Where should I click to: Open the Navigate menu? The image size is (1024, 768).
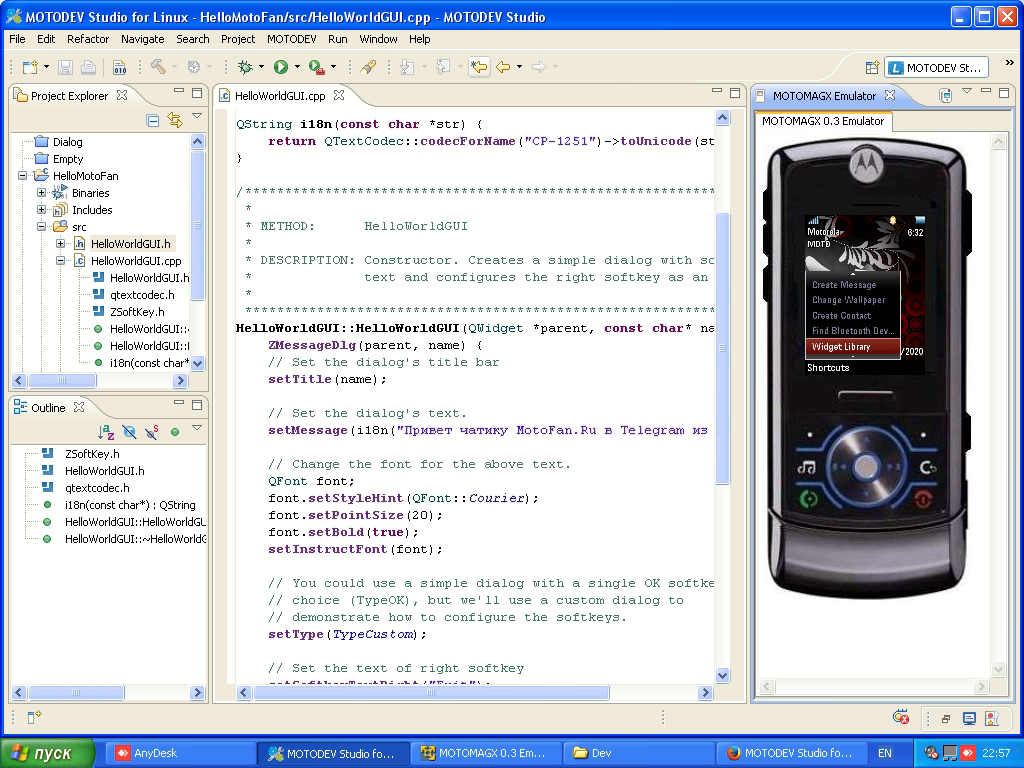click(x=142, y=39)
